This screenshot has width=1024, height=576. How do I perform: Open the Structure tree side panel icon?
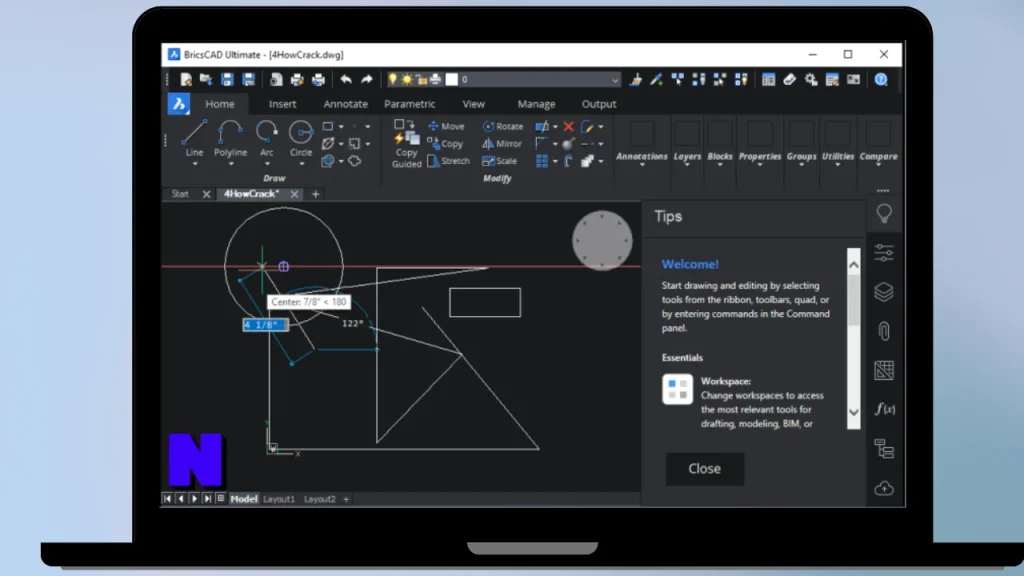(884, 449)
